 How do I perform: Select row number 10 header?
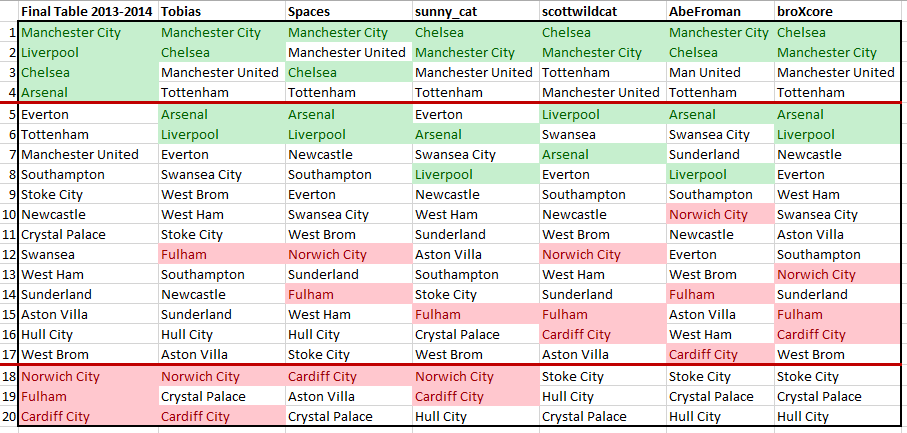pyautogui.click(x=9, y=214)
